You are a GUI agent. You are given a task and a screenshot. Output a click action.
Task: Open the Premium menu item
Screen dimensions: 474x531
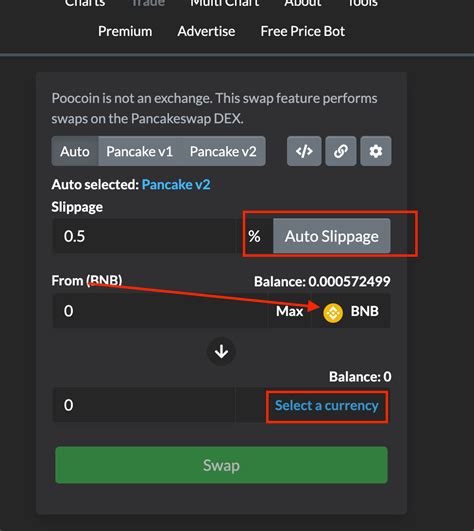coord(125,31)
